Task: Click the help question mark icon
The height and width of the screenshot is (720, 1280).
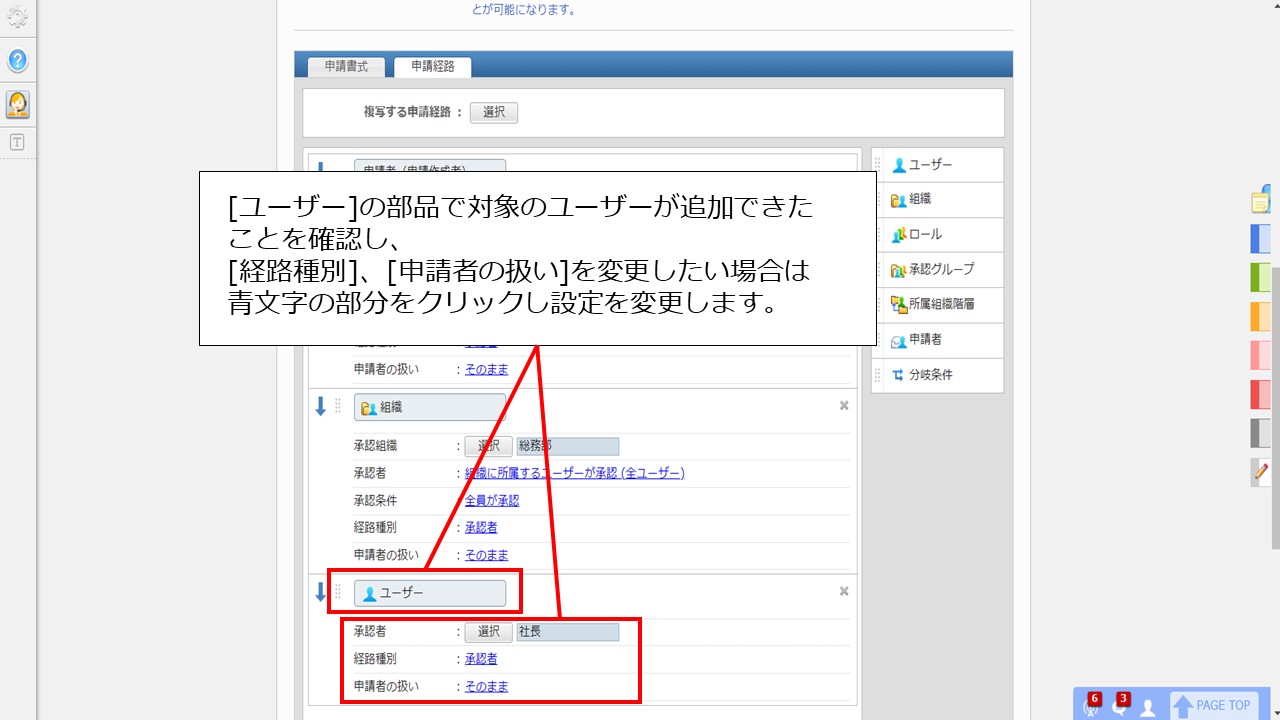Action: [x=18, y=61]
